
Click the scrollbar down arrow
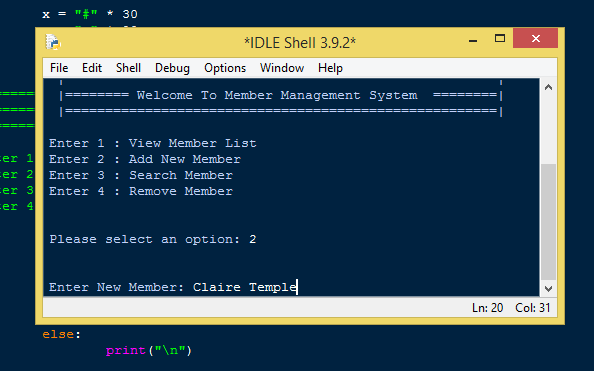pyautogui.click(x=548, y=288)
